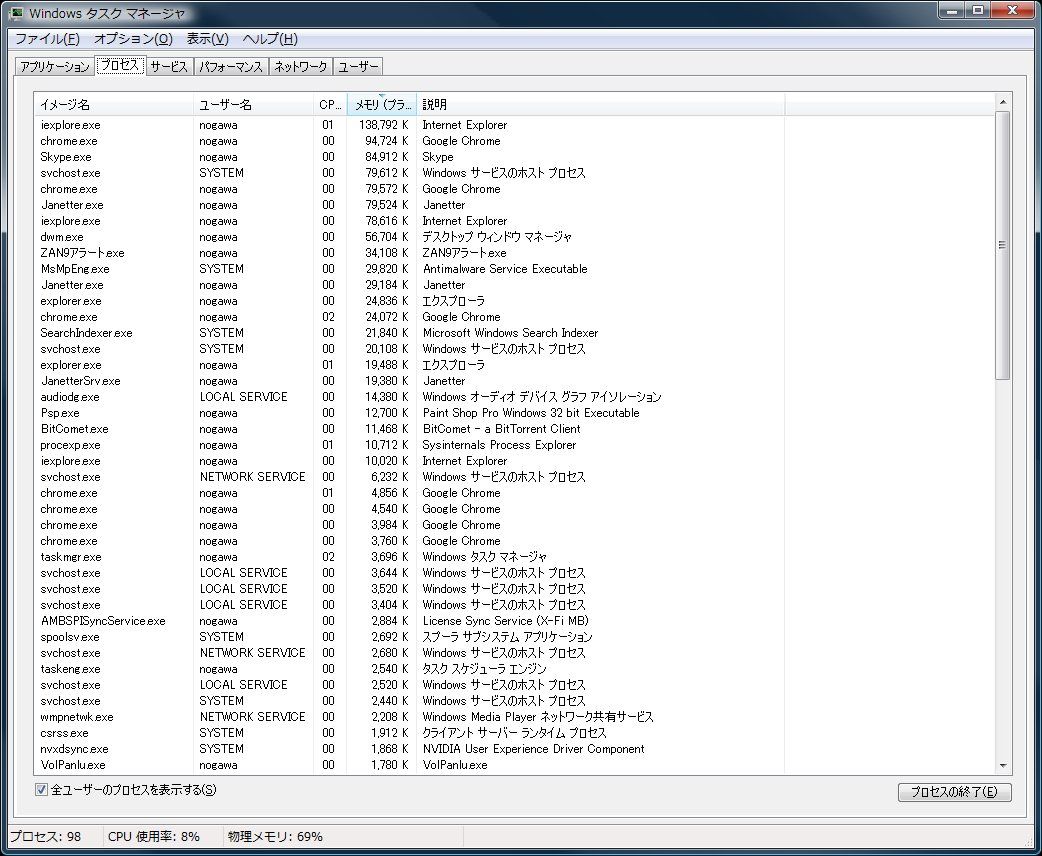The image size is (1042, 856).
Task: Click the CPU 使用率: 8% status entry
Action: [x=154, y=836]
